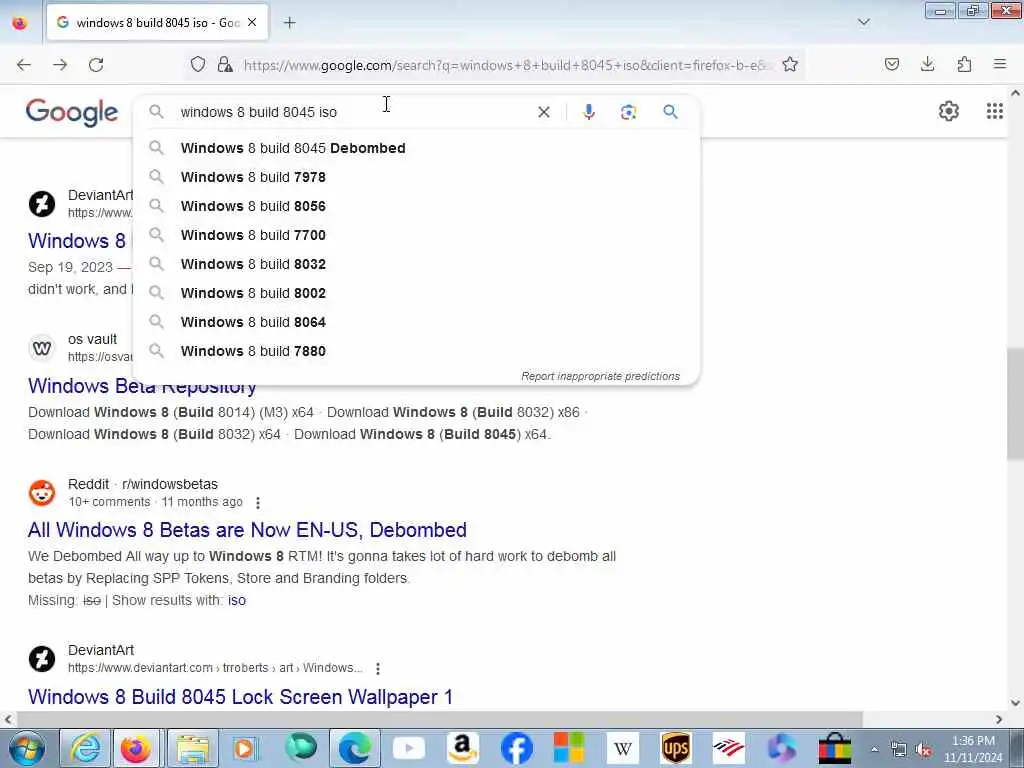The width and height of the screenshot is (1024, 768).
Task: Start Google voice search with the microphone
Action: click(x=588, y=112)
